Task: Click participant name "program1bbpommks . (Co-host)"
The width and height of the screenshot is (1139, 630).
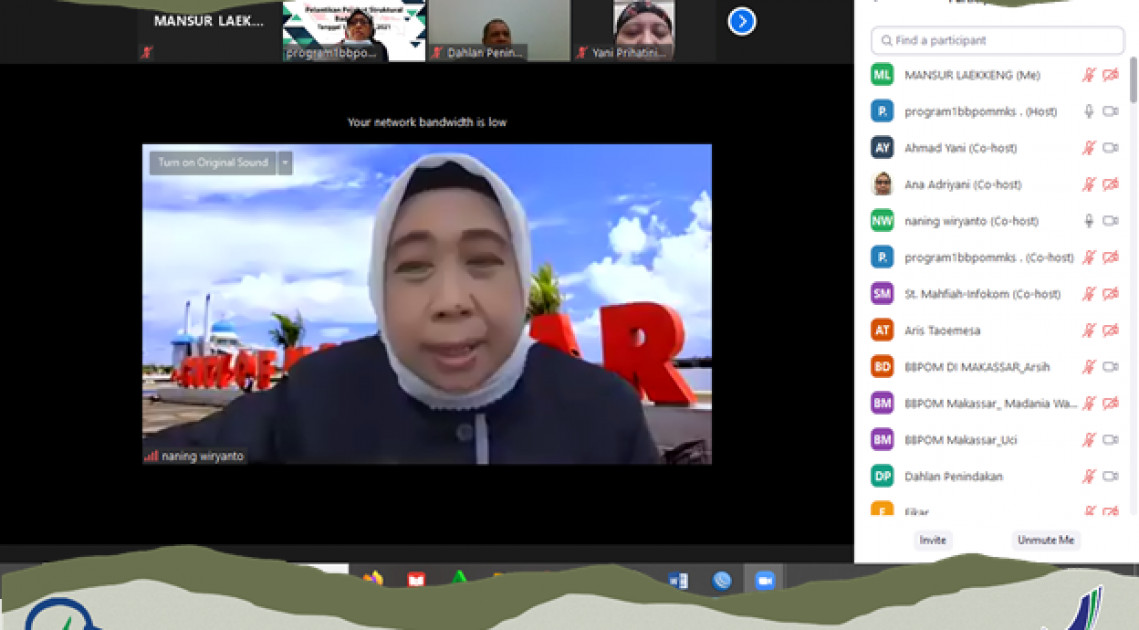Action: [989, 257]
